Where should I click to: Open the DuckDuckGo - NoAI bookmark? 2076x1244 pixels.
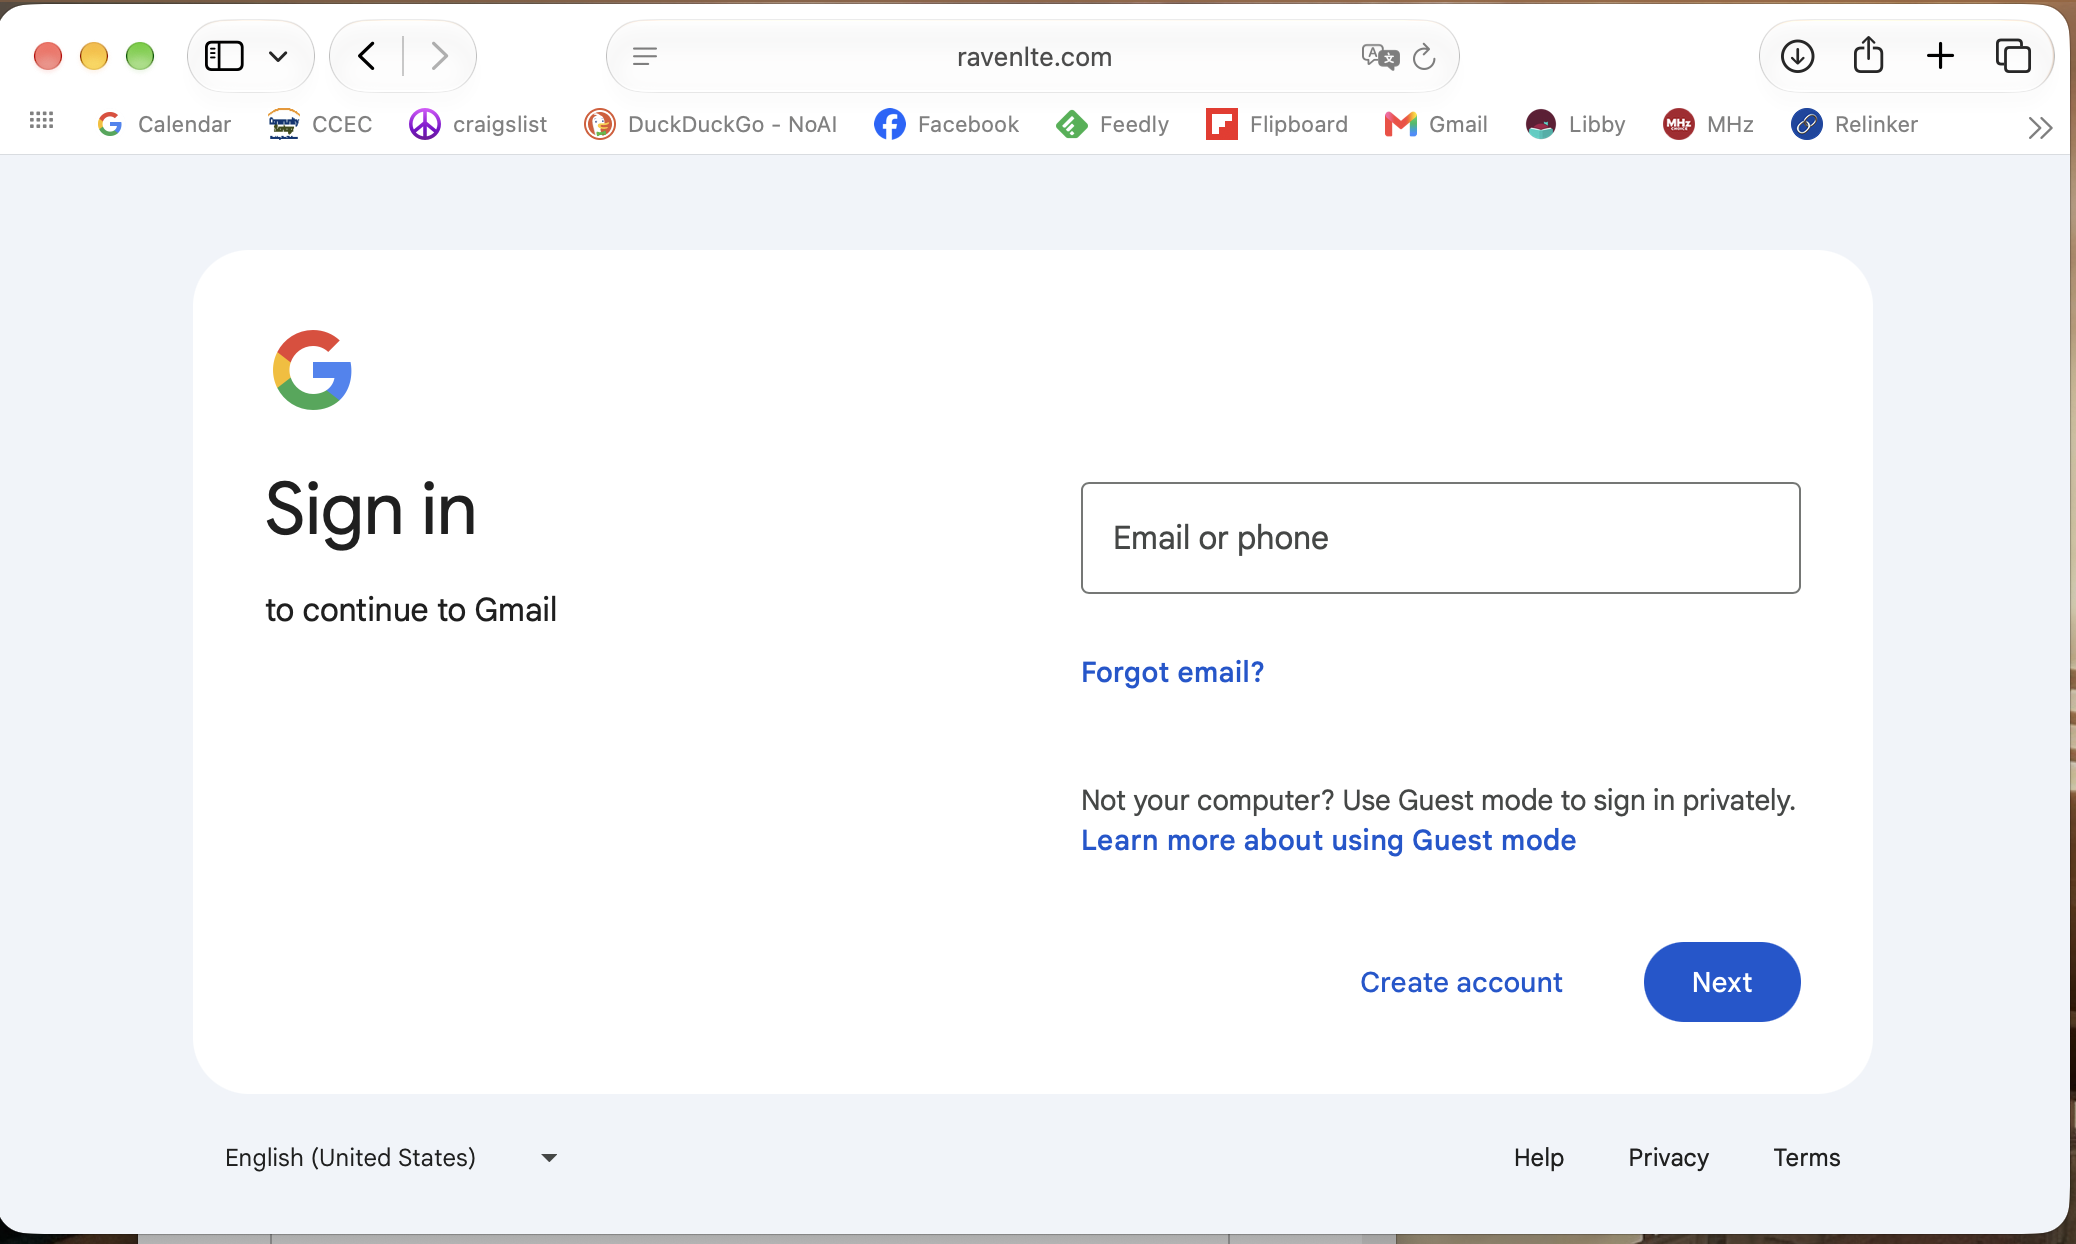pos(711,124)
